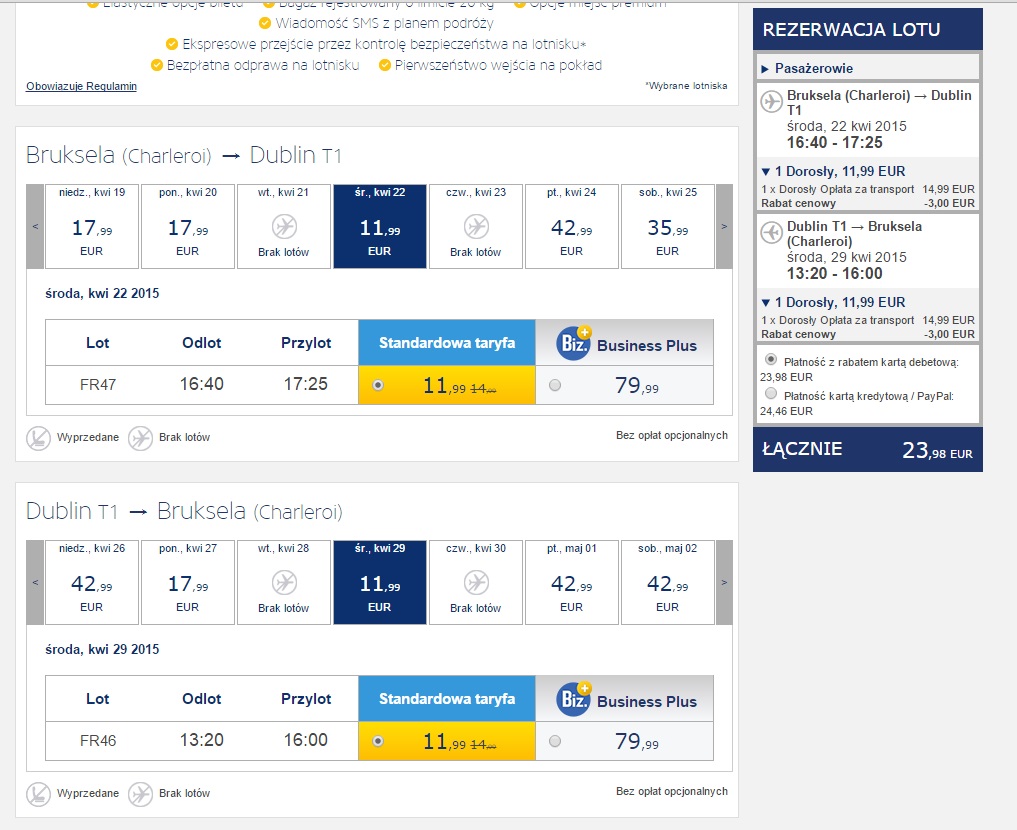Show earlier return dates with the left arrow
Screen dimensions: 1017x830
click(x=35, y=582)
